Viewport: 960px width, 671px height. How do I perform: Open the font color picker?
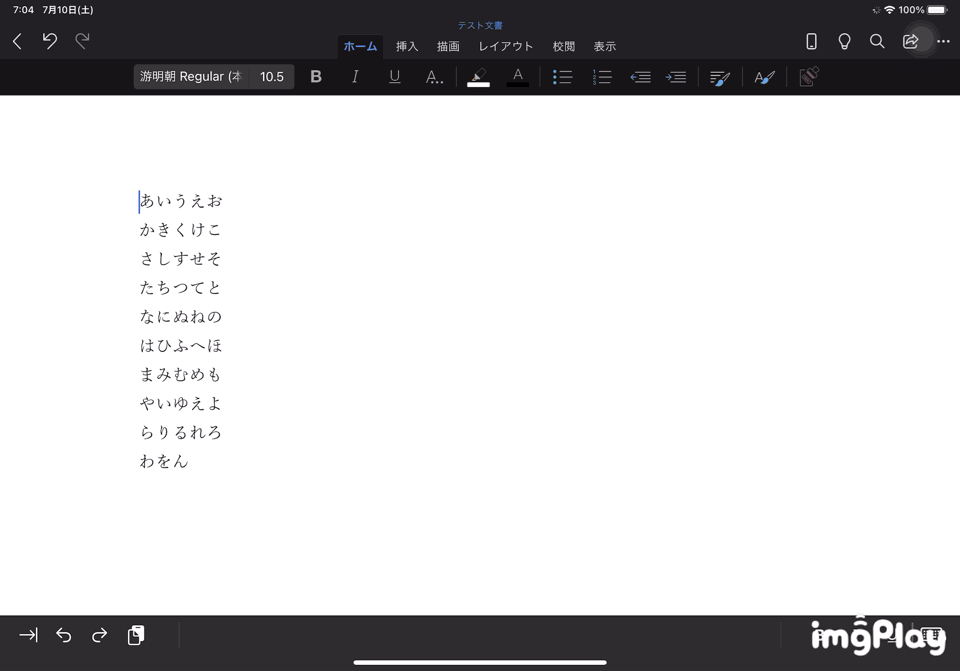pyautogui.click(x=518, y=77)
